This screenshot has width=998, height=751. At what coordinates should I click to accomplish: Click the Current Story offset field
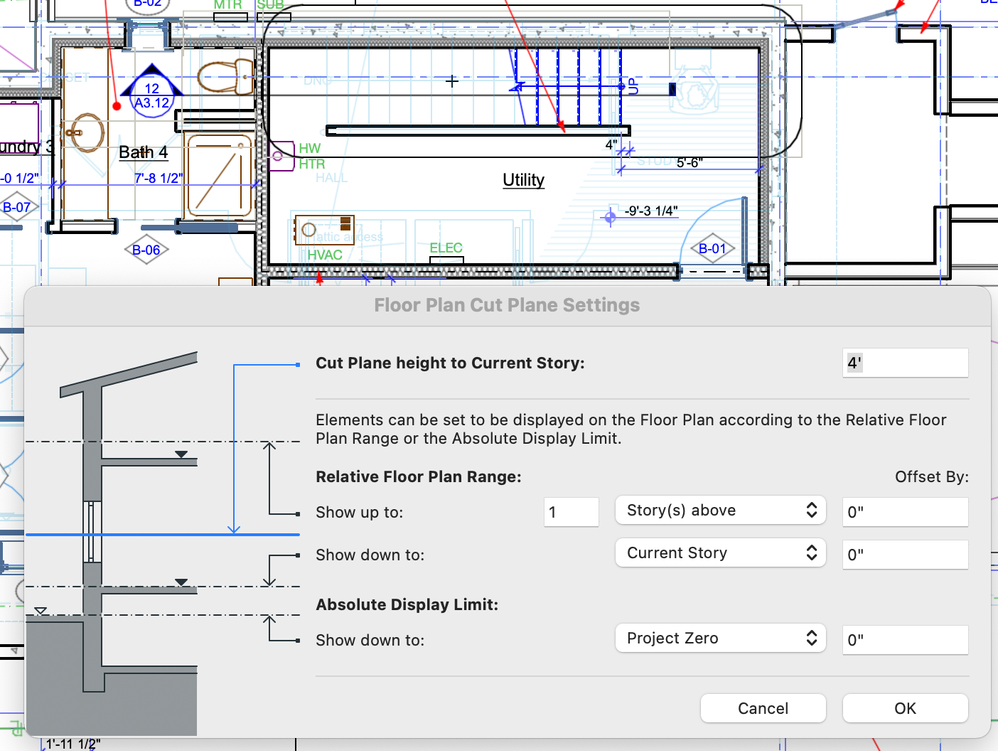click(904, 555)
